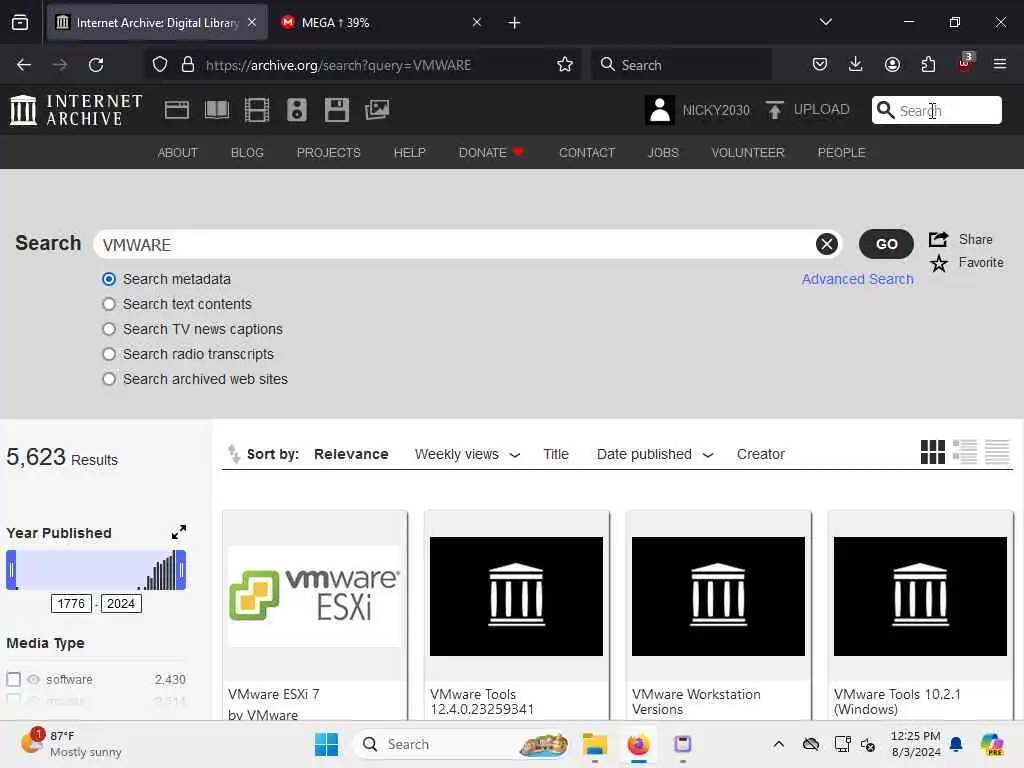The image size is (1024, 768).
Task: Open the HELP menu item
Action: (409, 152)
